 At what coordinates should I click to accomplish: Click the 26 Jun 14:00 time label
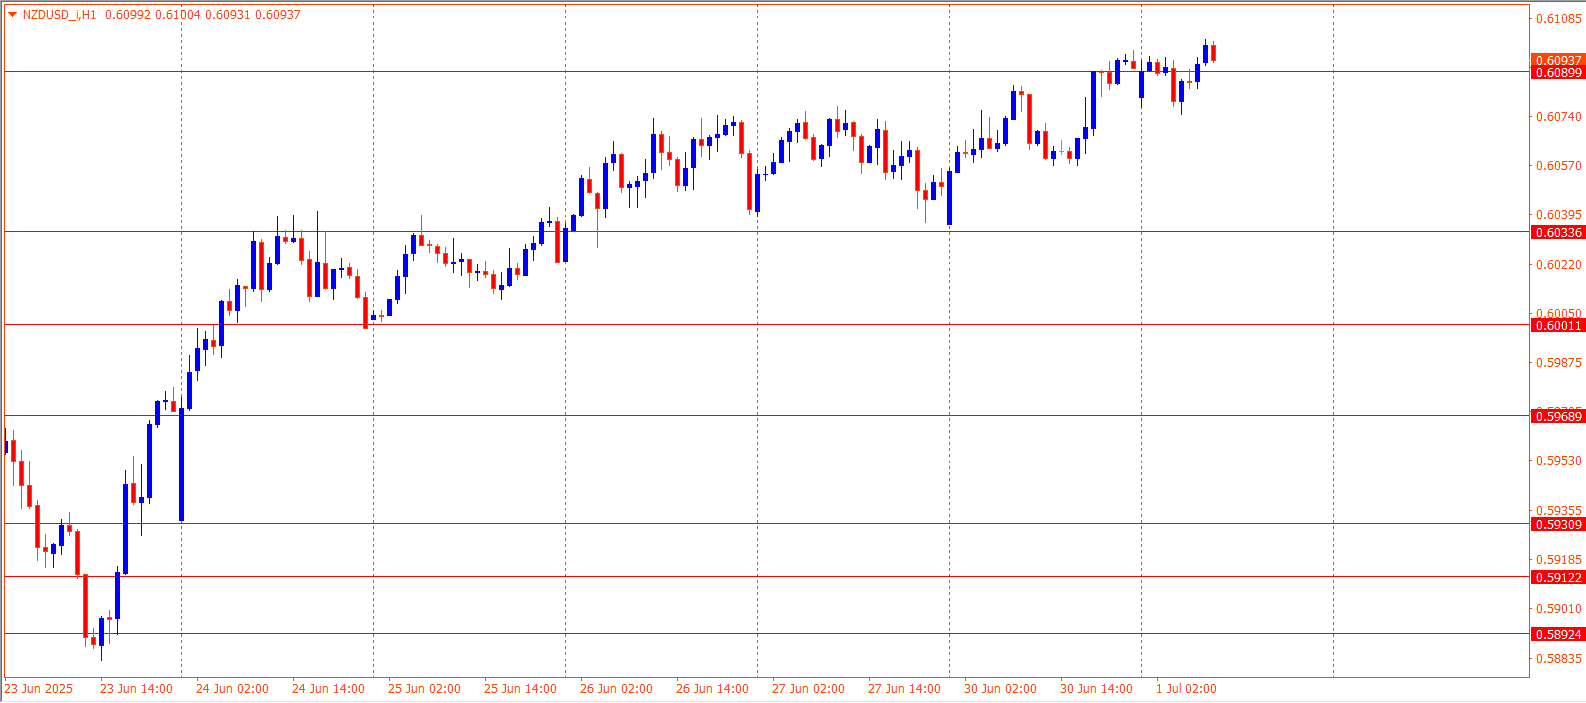point(712,689)
